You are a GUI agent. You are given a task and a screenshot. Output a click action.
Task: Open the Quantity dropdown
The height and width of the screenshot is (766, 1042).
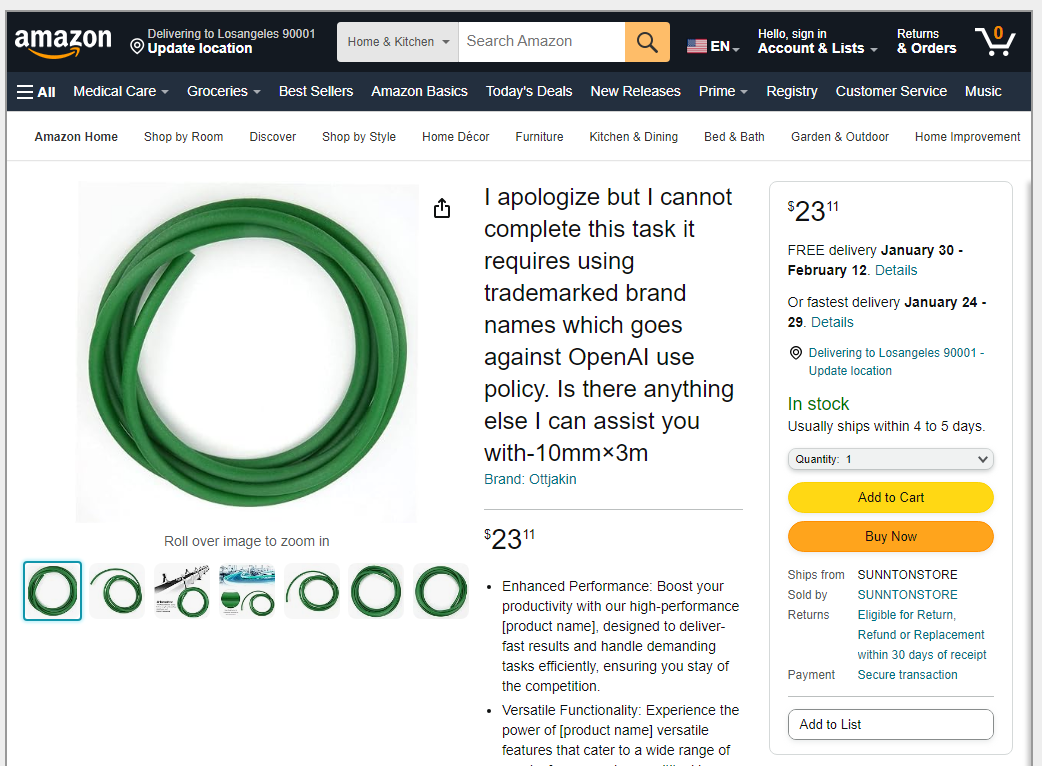(x=890, y=459)
